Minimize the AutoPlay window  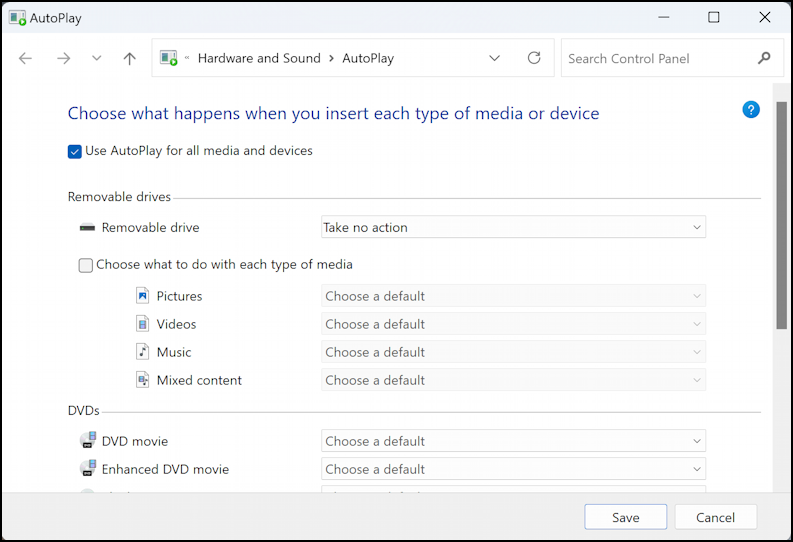[x=664, y=17]
